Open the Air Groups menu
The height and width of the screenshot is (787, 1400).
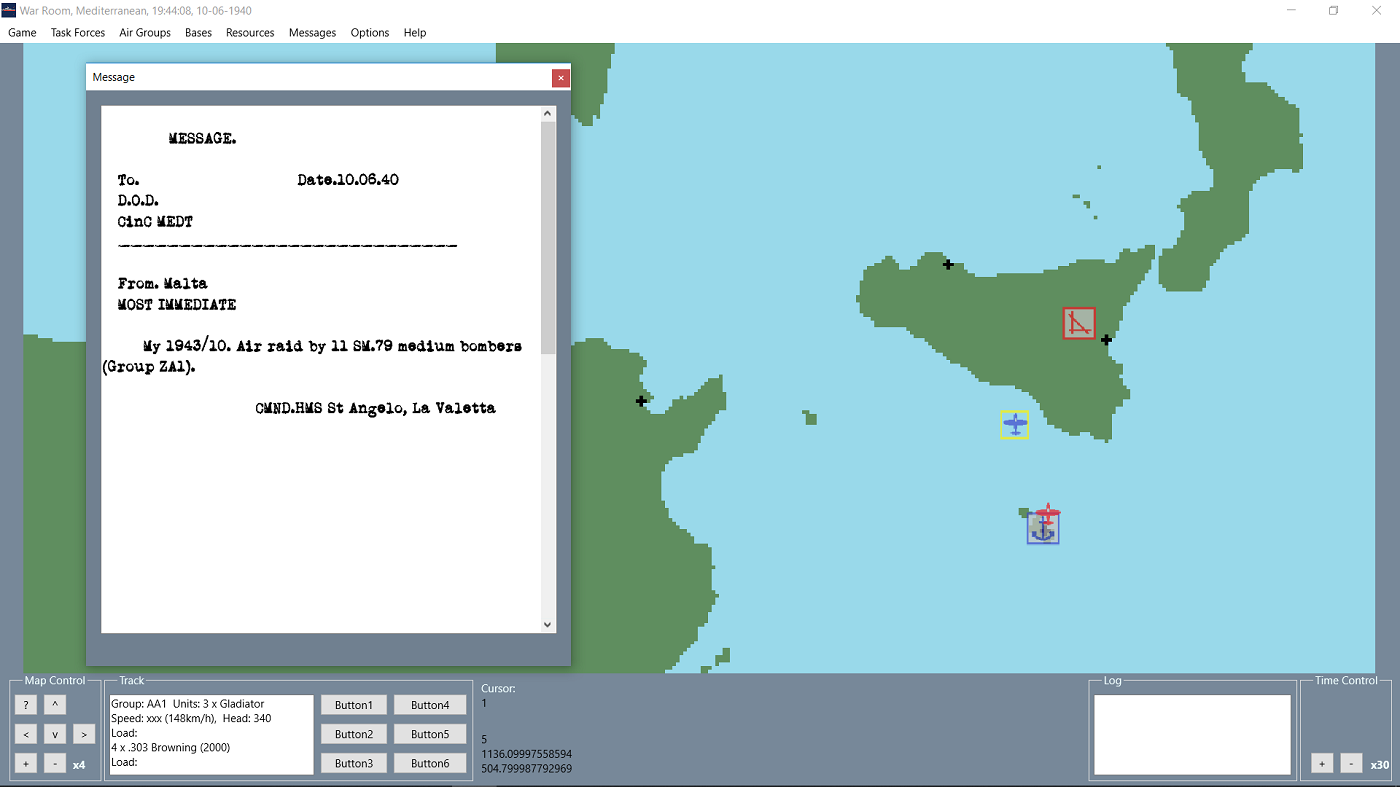pyautogui.click(x=145, y=33)
